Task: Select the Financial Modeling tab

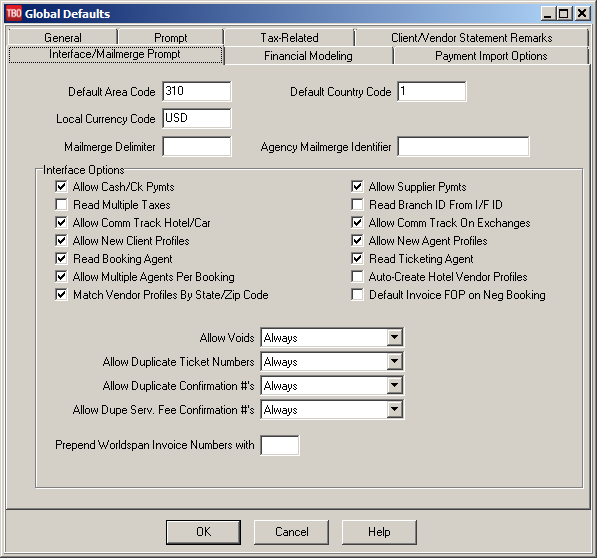Action: coord(308,56)
